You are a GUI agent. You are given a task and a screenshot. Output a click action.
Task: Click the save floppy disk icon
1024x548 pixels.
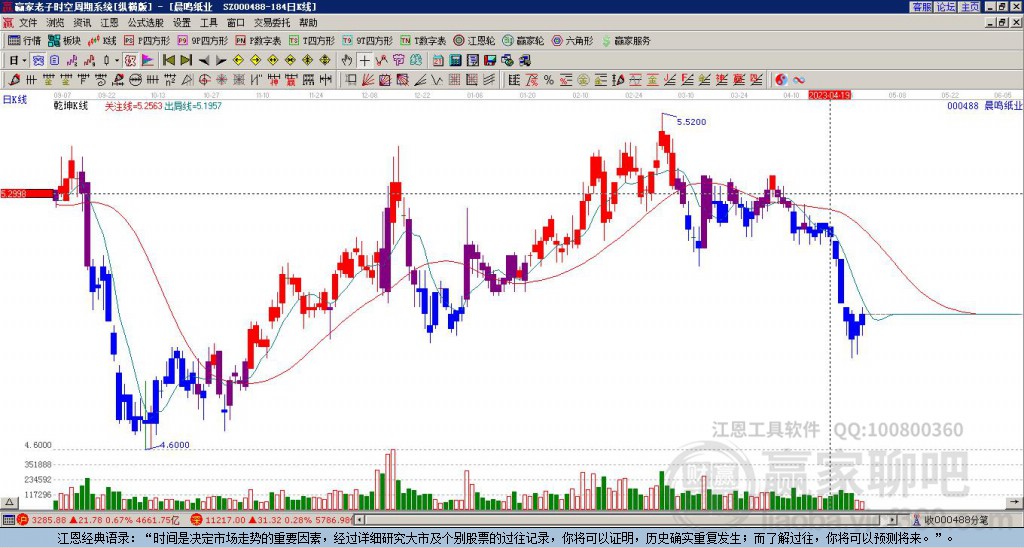point(490,61)
